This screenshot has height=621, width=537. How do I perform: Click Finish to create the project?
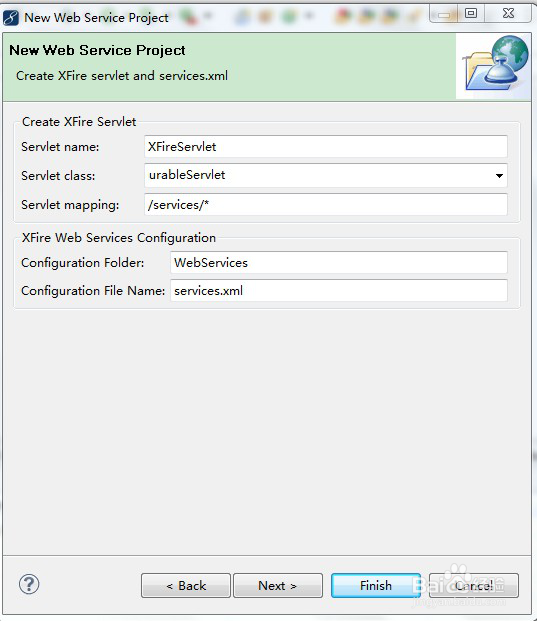click(x=376, y=585)
